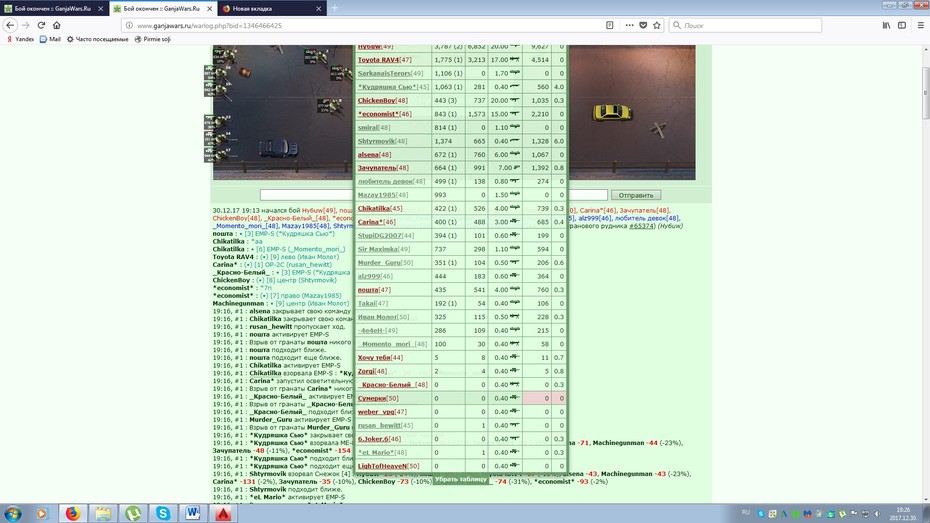Viewport: 930px width, 523px height.
Task: Switch to the first GanjaWars.Ru tab
Action: (52, 8)
